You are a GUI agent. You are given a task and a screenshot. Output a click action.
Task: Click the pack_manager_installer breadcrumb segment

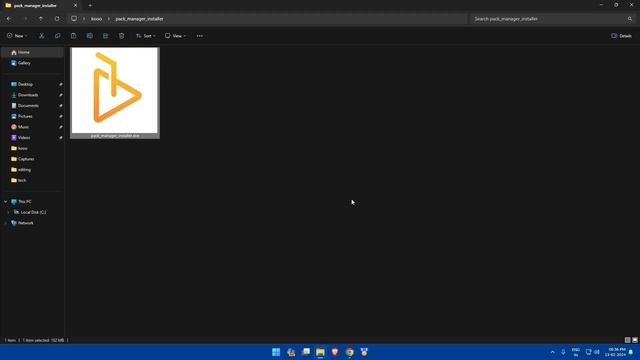[x=139, y=19]
